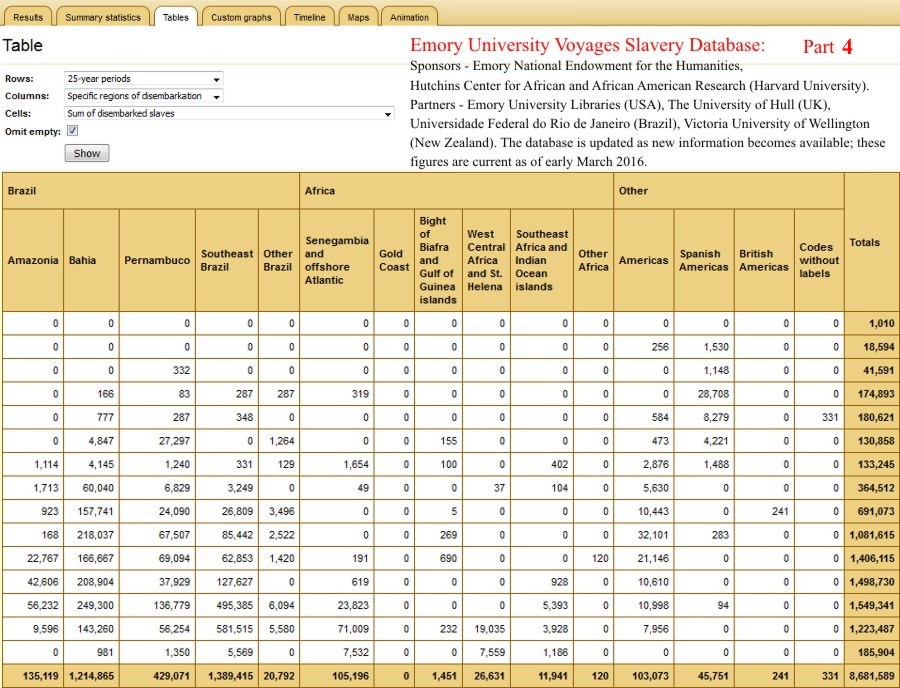Screen dimensions: 900x688
Task: Click the grand total 8,681,589 cell
Action: click(870, 677)
